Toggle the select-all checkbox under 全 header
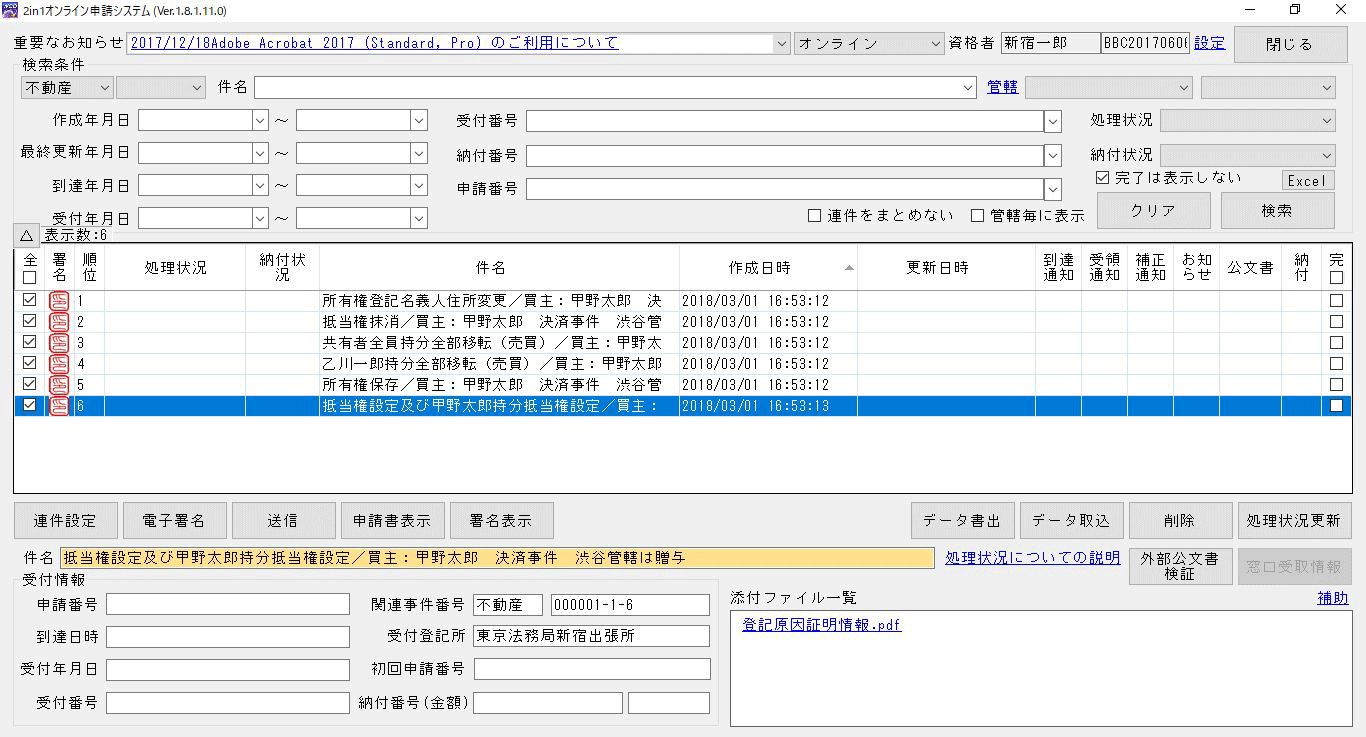This screenshot has width=1366, height=737. click(29, 278)
